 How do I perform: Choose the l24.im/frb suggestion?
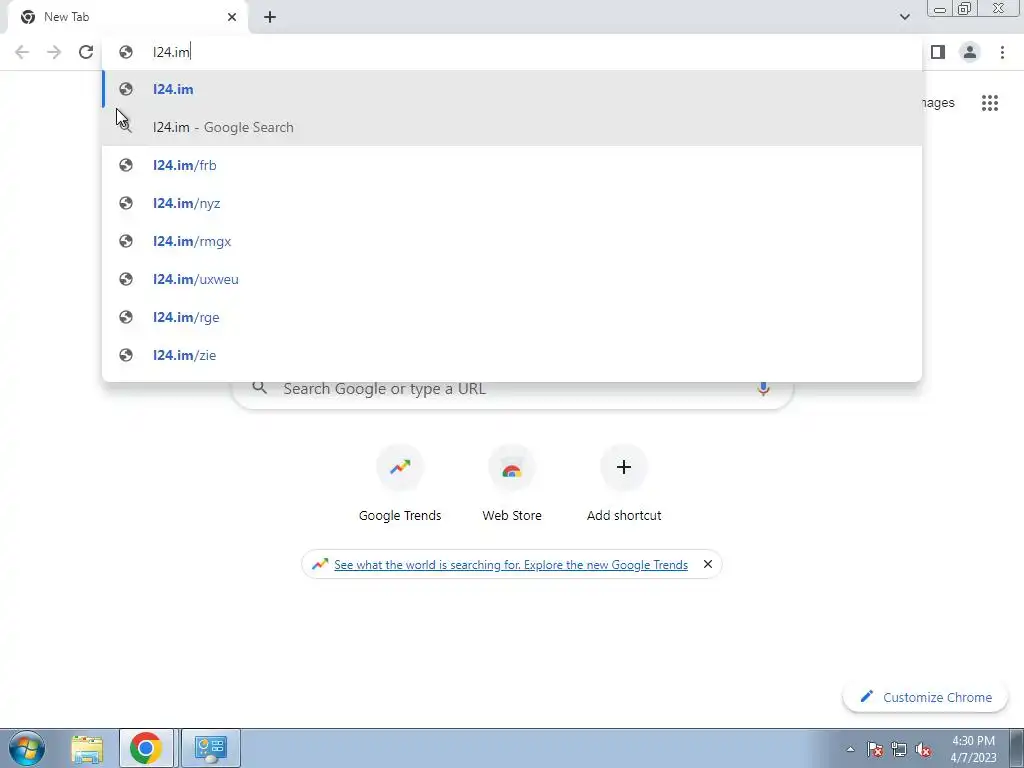pyautogui.click(x=512, y=165)
